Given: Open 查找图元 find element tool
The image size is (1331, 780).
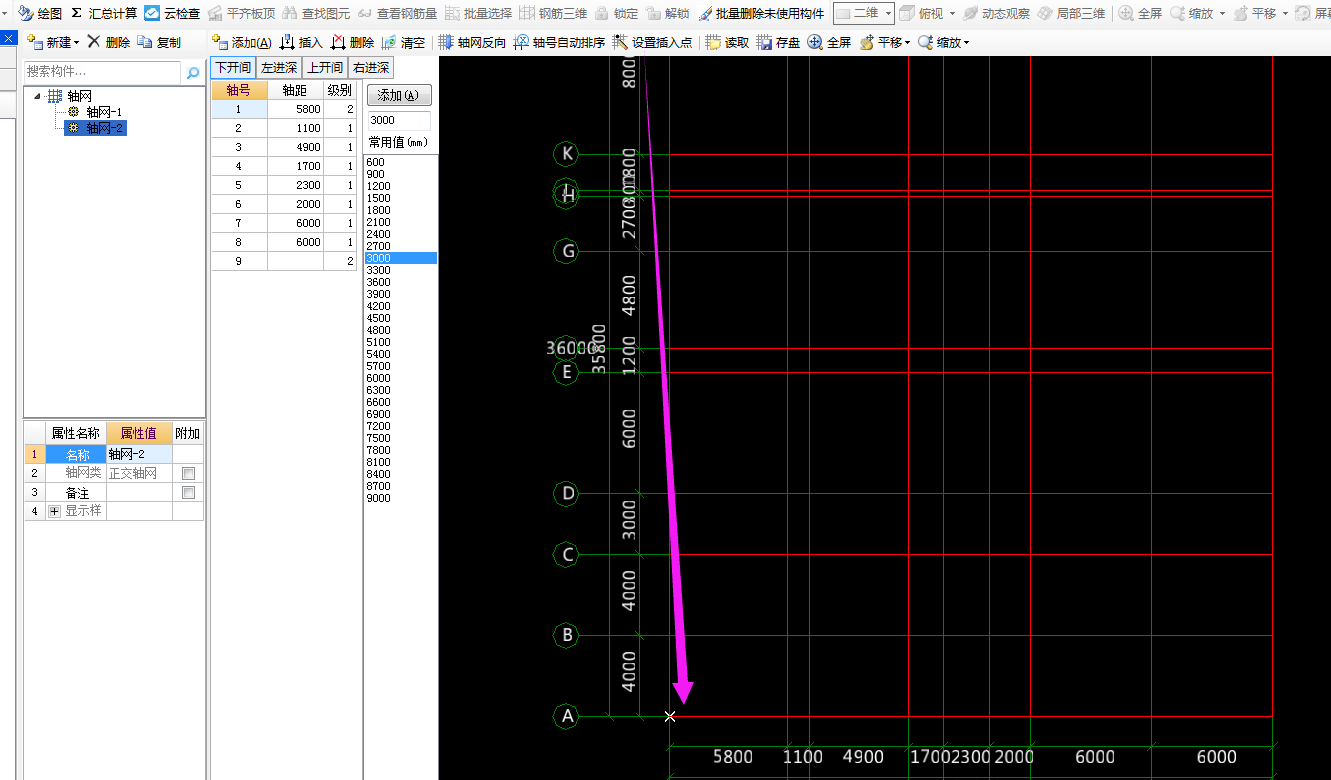Looking at the screenshot, I should [x=316, y=14].
